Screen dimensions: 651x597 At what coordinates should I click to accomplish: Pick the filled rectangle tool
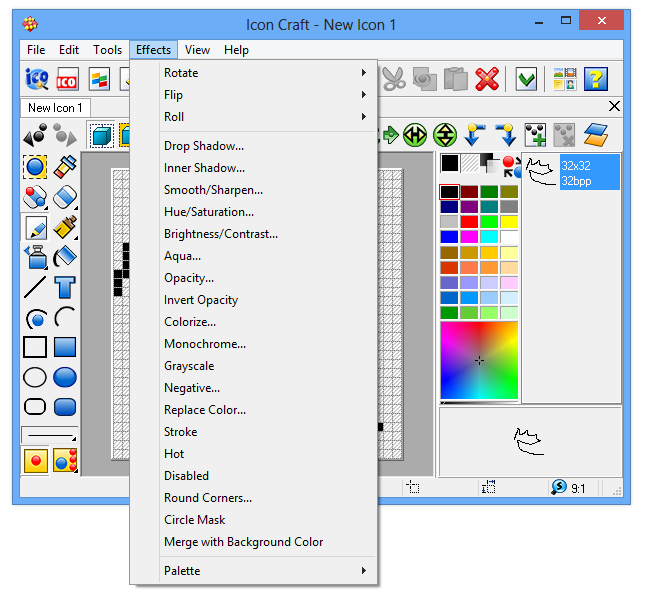(x=65, y=347)
